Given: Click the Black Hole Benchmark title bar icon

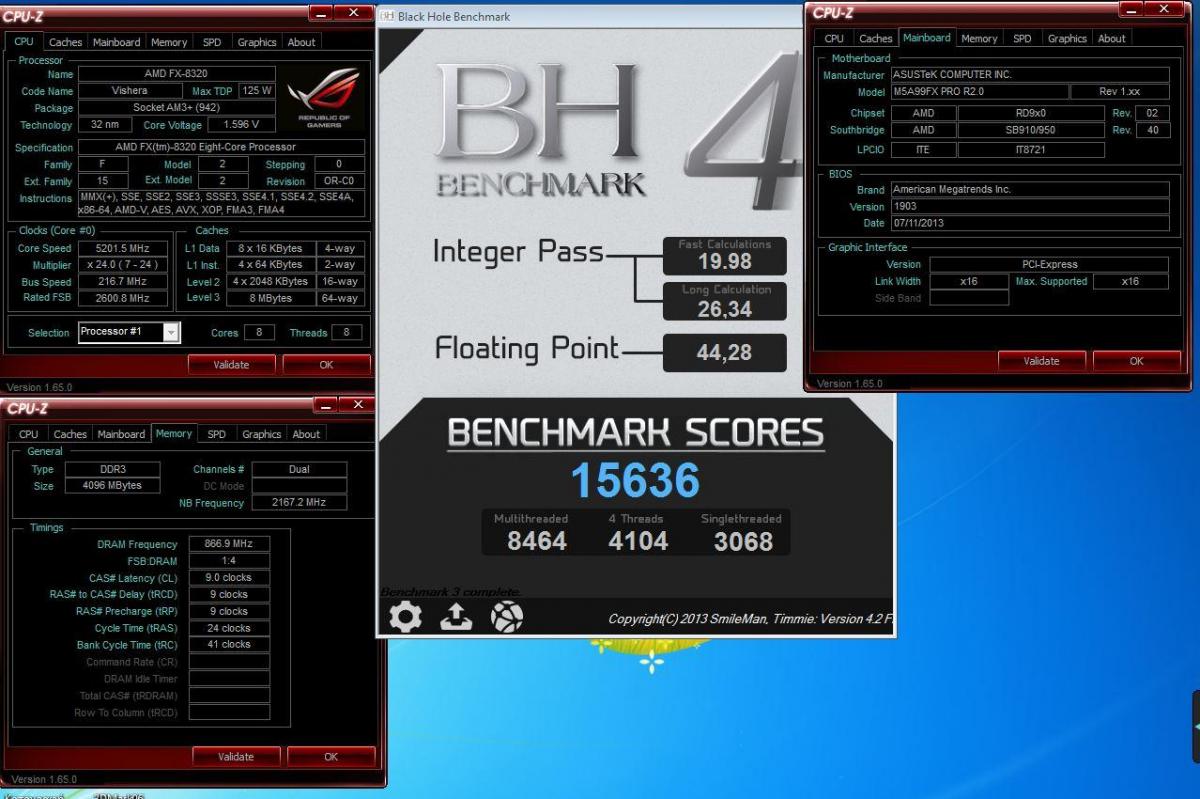Looking at the screenshot, I should (387, 16).
